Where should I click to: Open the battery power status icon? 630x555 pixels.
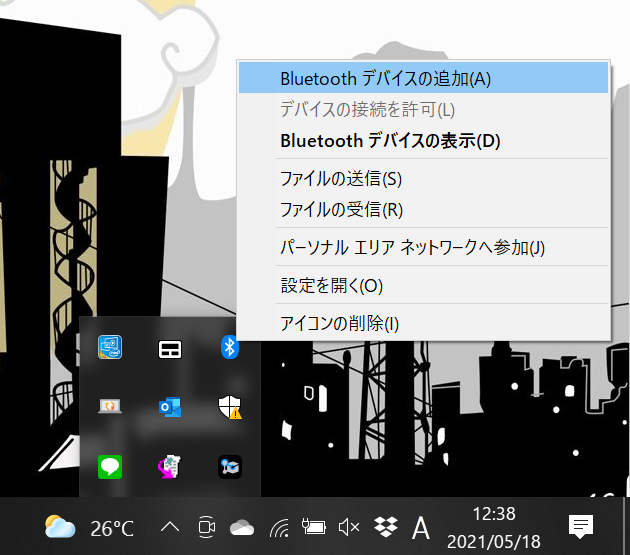(314, 527)
